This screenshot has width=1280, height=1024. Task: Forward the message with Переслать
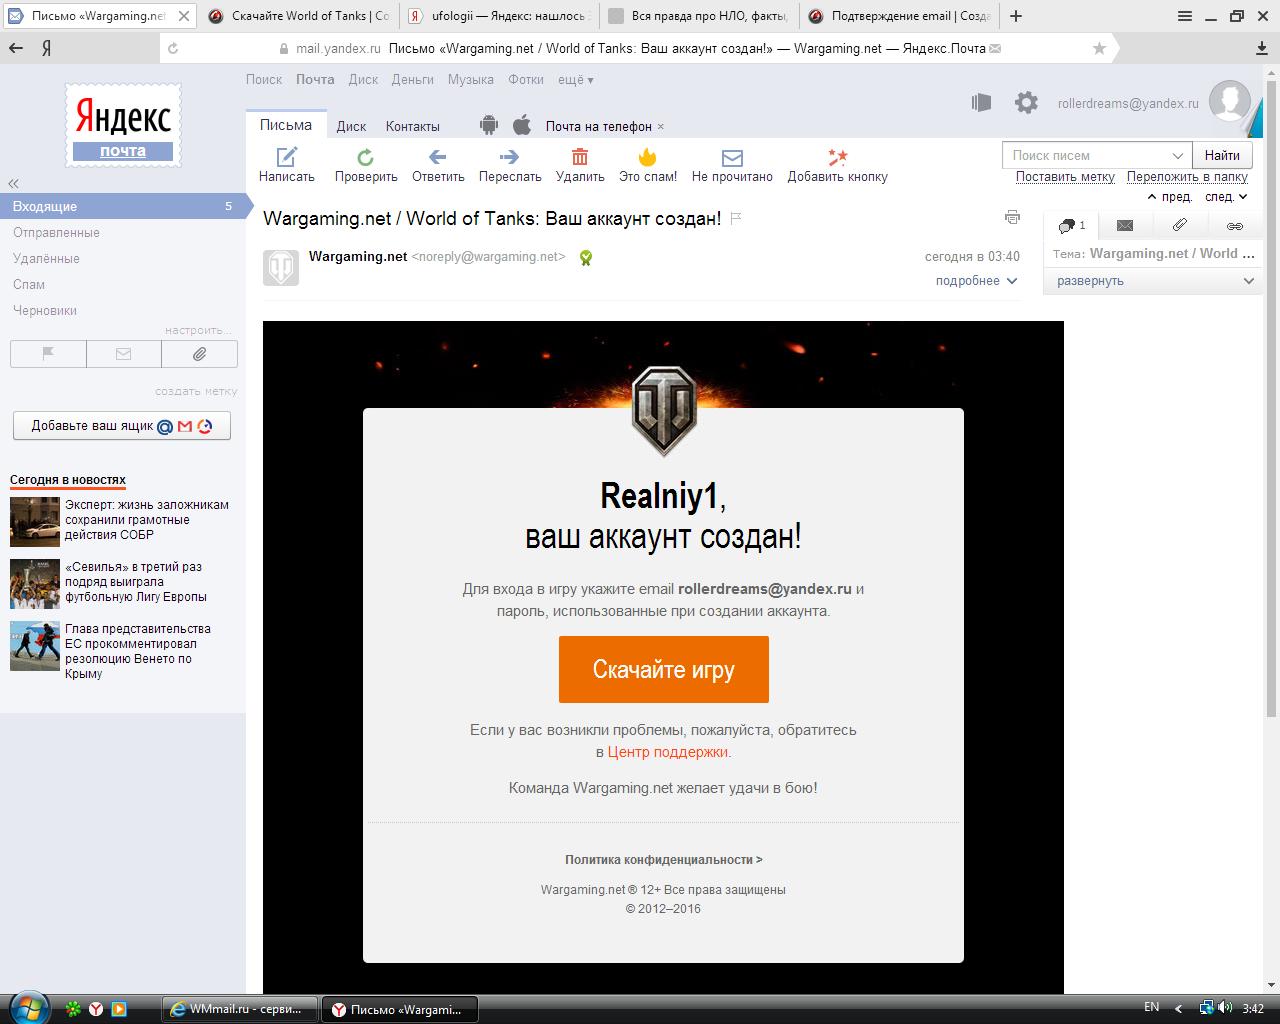pyautogui.click(x=510, y=165)
